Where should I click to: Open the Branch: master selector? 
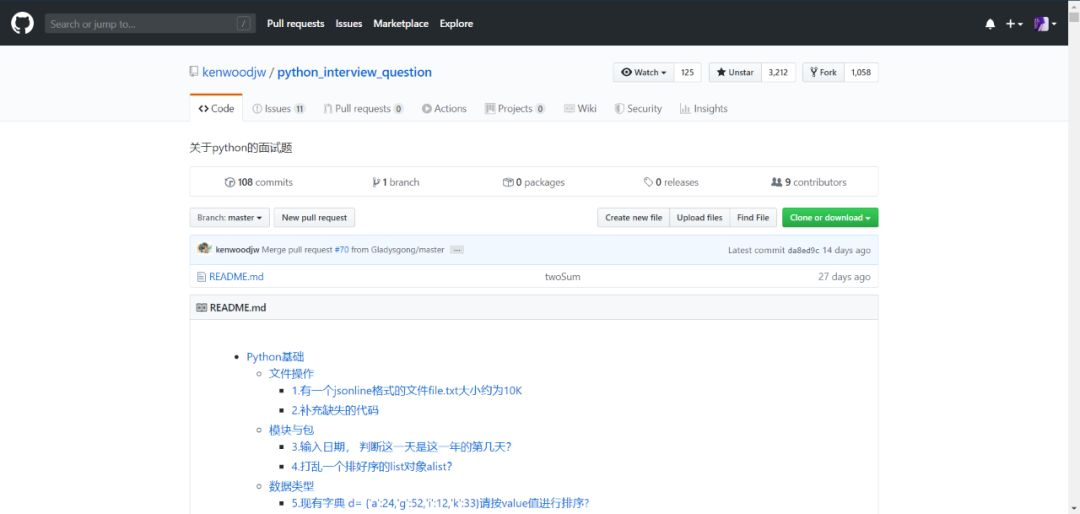pos(229,218)
